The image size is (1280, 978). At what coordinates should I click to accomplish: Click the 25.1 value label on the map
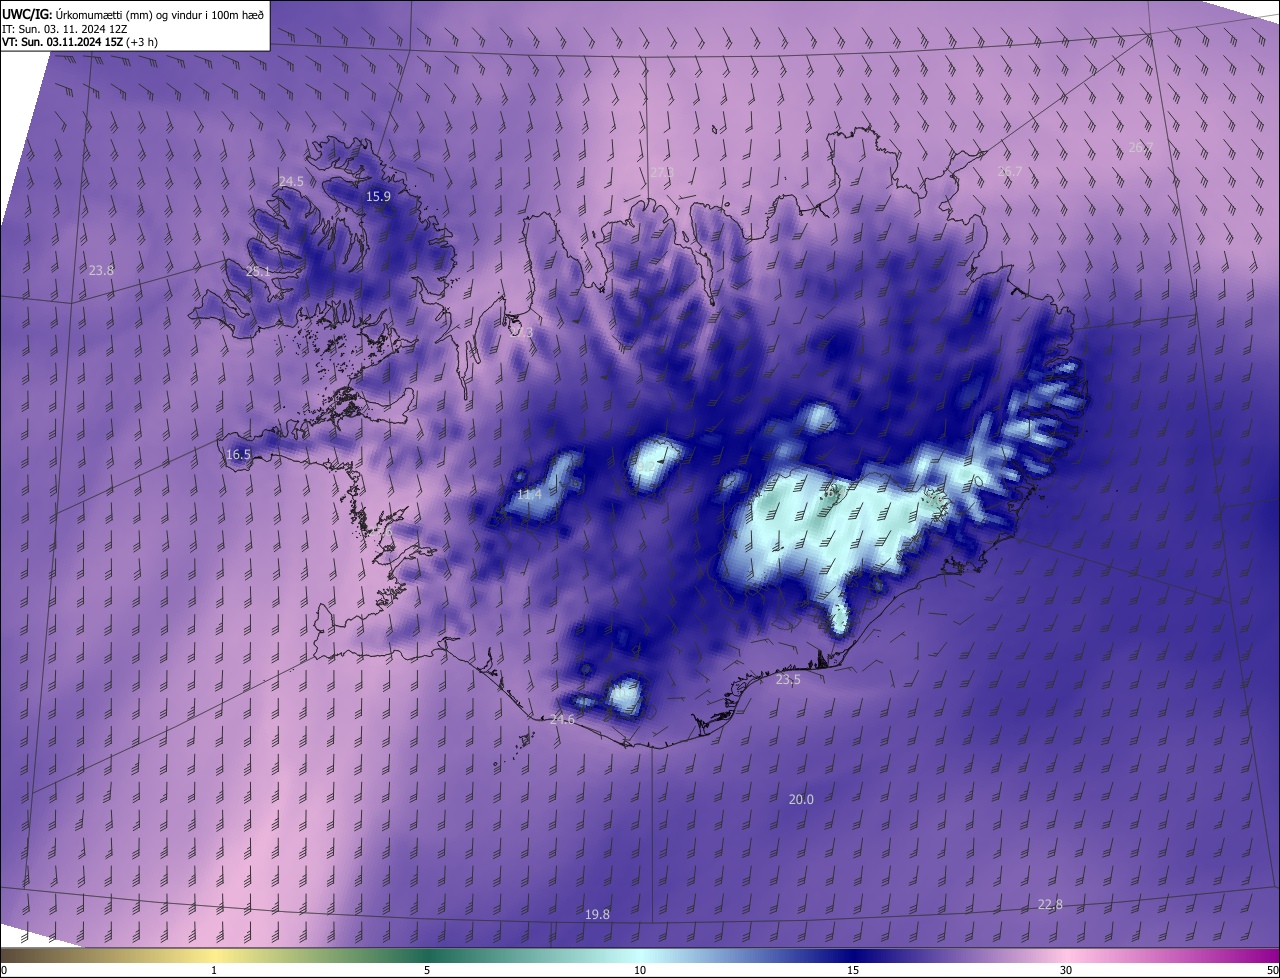[x=258, y=271]
